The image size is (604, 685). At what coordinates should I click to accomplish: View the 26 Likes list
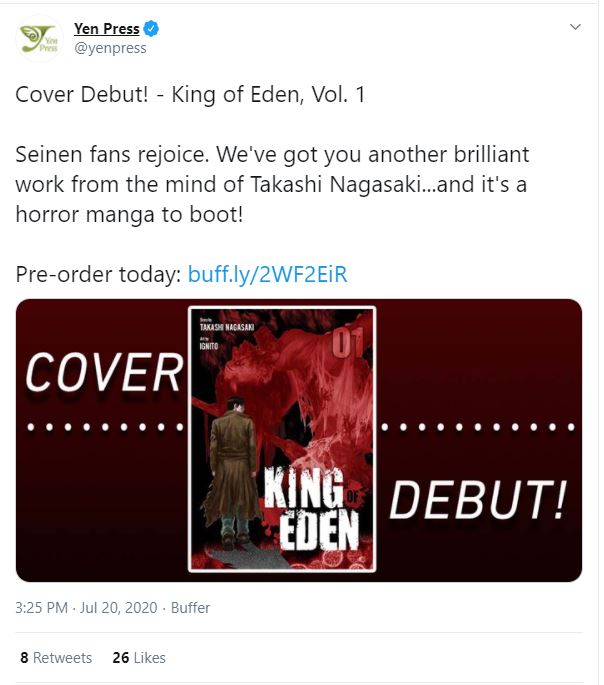click(139, 658)
